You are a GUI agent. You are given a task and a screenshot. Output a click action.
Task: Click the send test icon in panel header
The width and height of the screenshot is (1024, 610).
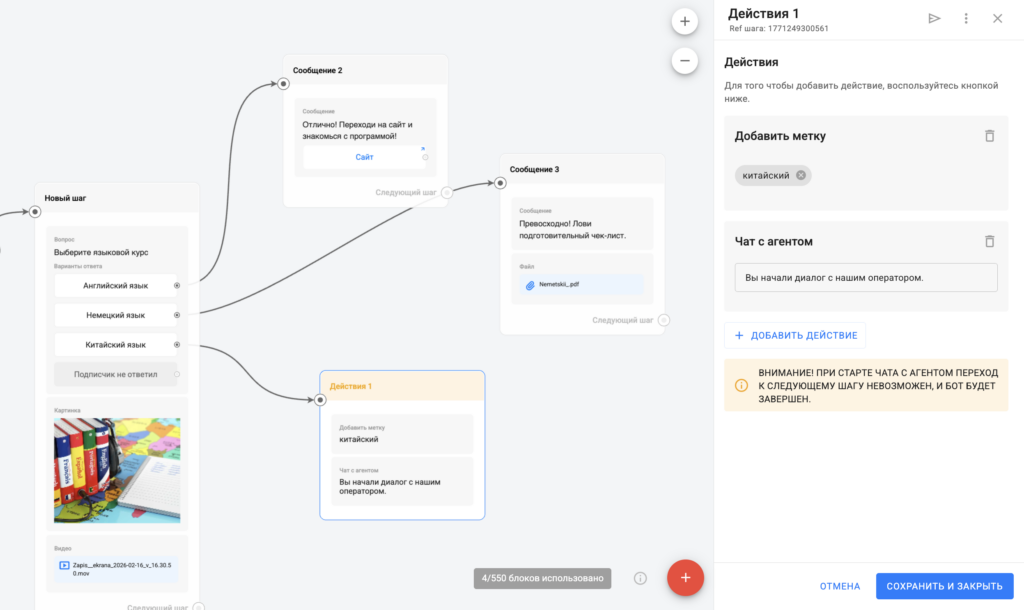point(934,18)
